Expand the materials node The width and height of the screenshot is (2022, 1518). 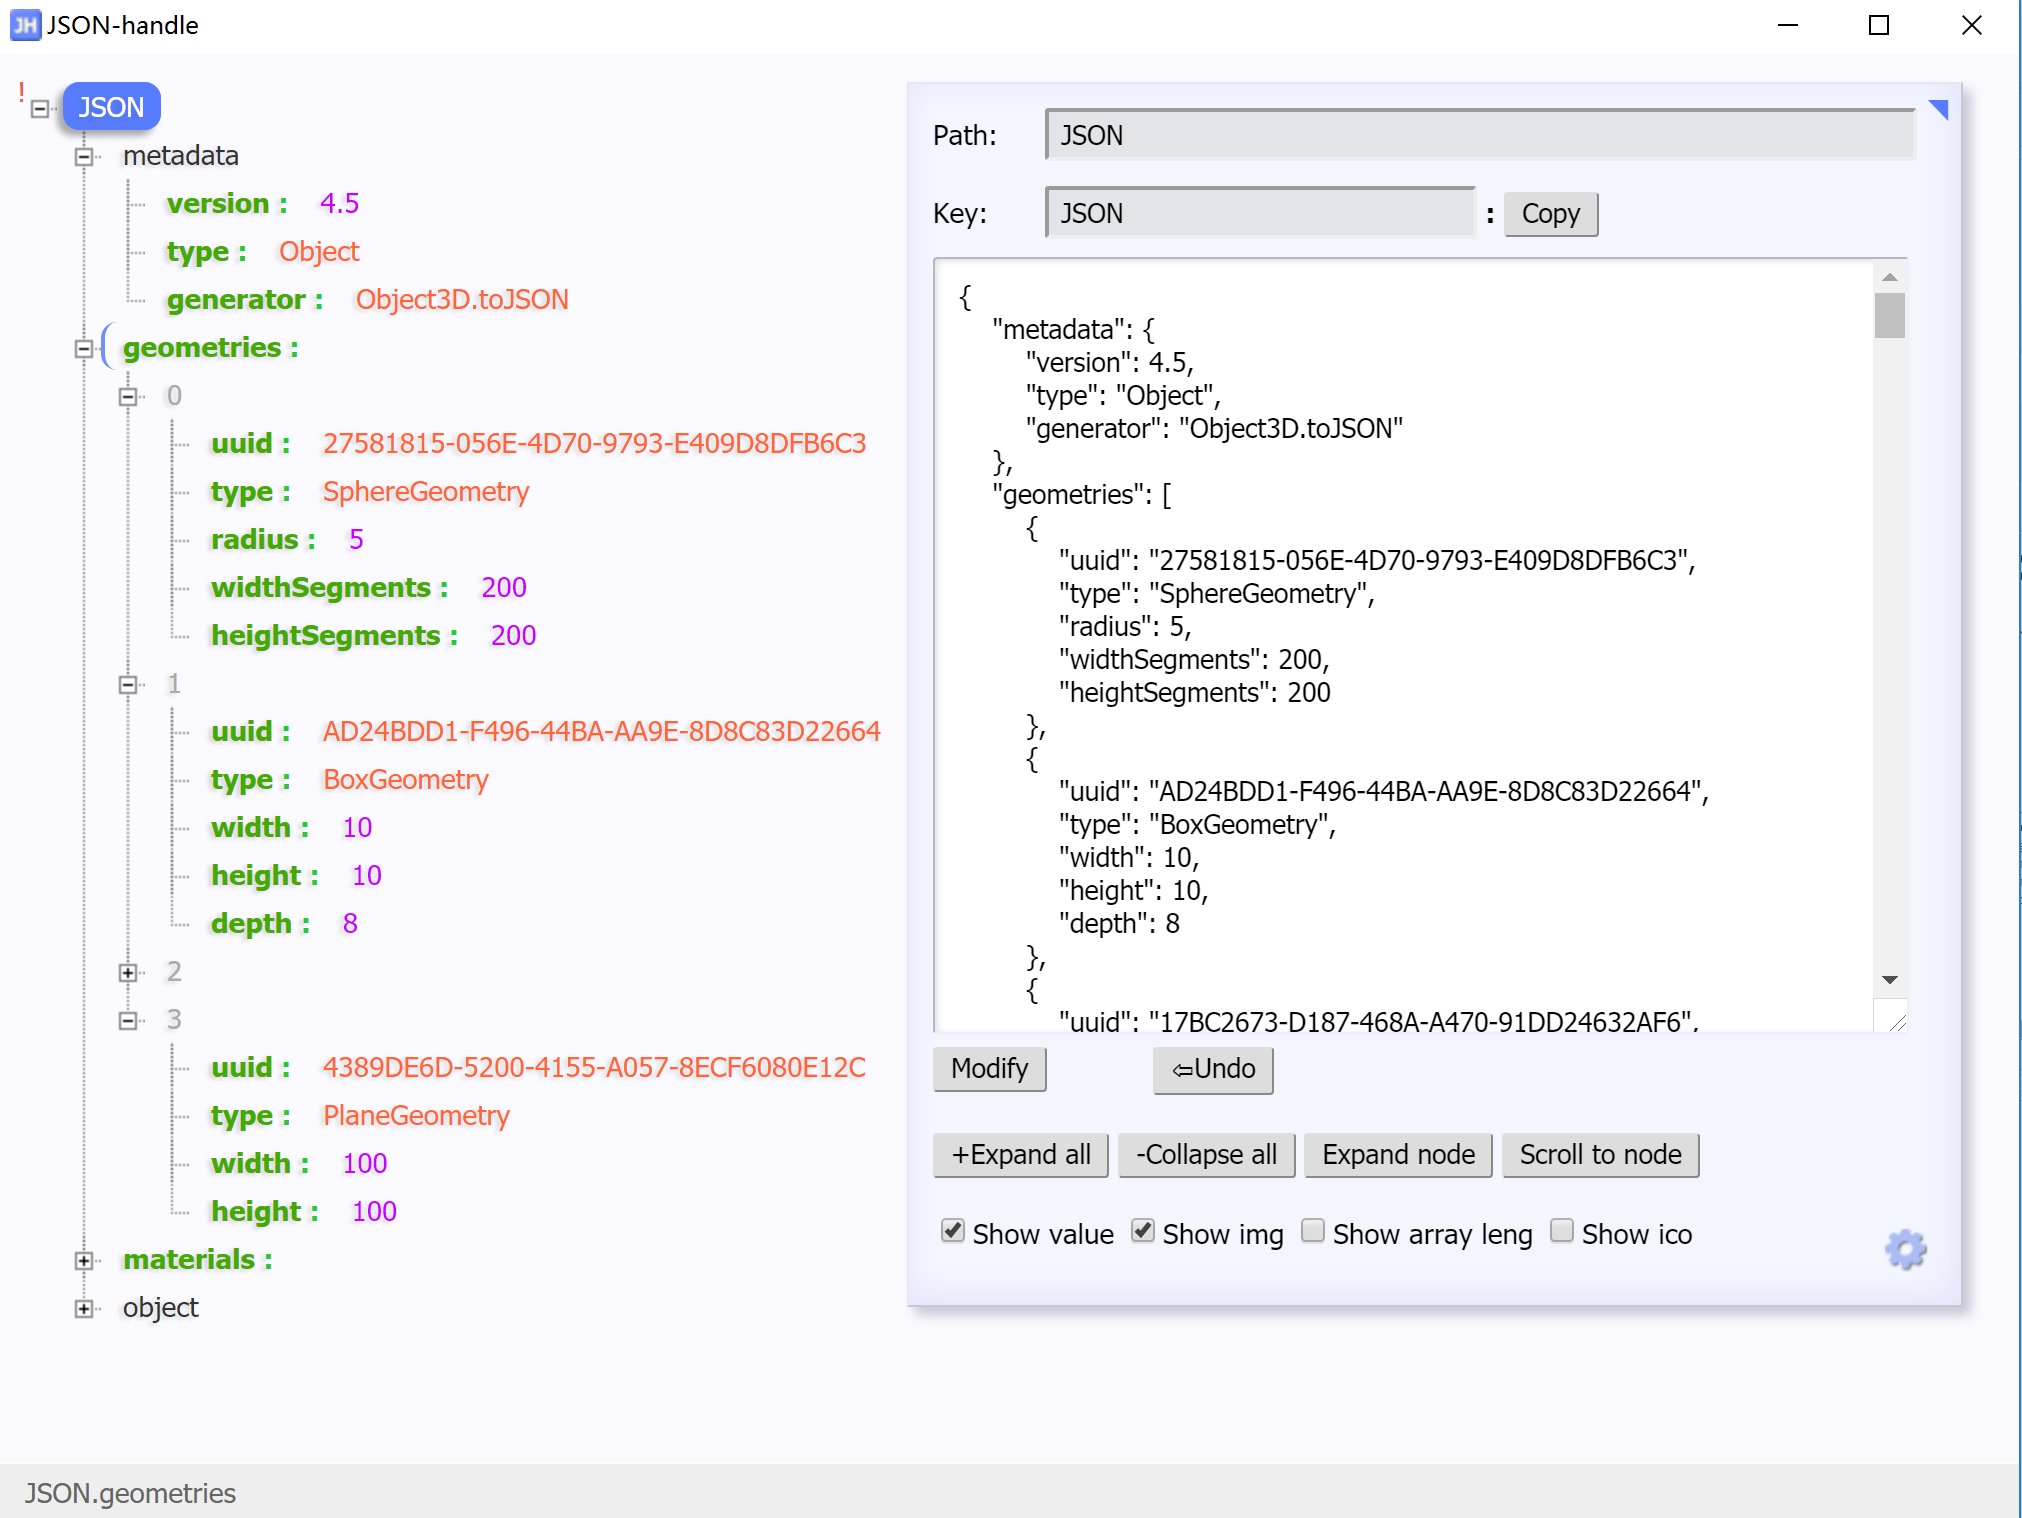point(84,1260)
